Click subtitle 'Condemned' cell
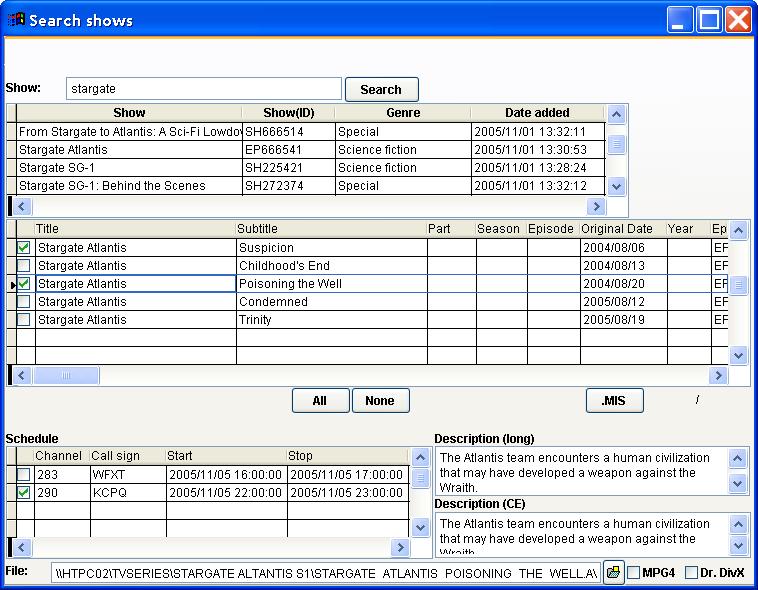The width and height of the screenshot is (758, 590). [x=332, y=302]
